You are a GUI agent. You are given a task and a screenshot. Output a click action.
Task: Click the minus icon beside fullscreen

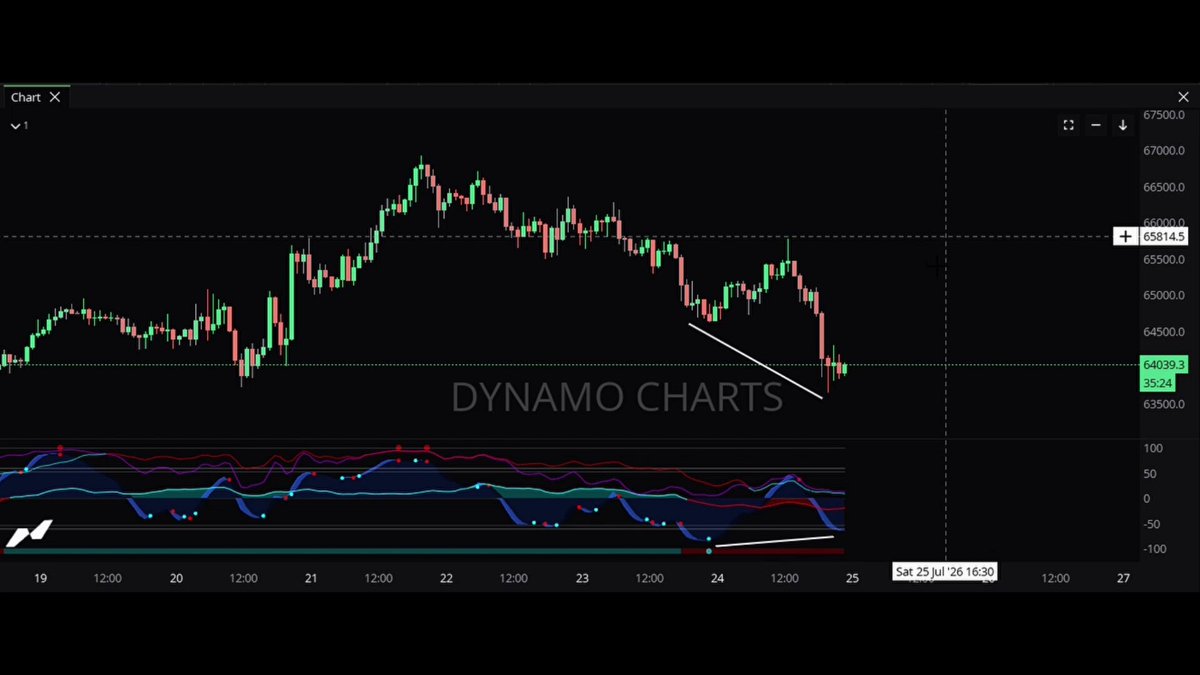[x=1096, y=125]
